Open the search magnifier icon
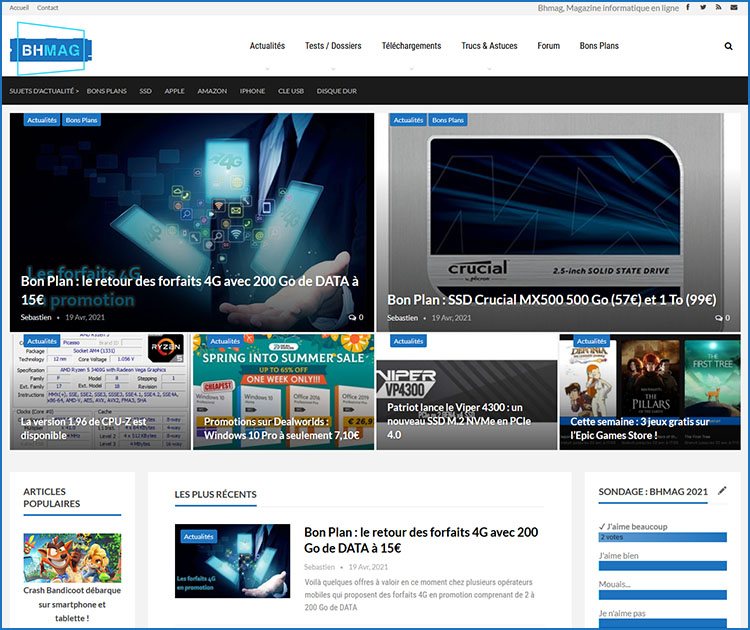 tap(728, 46)
